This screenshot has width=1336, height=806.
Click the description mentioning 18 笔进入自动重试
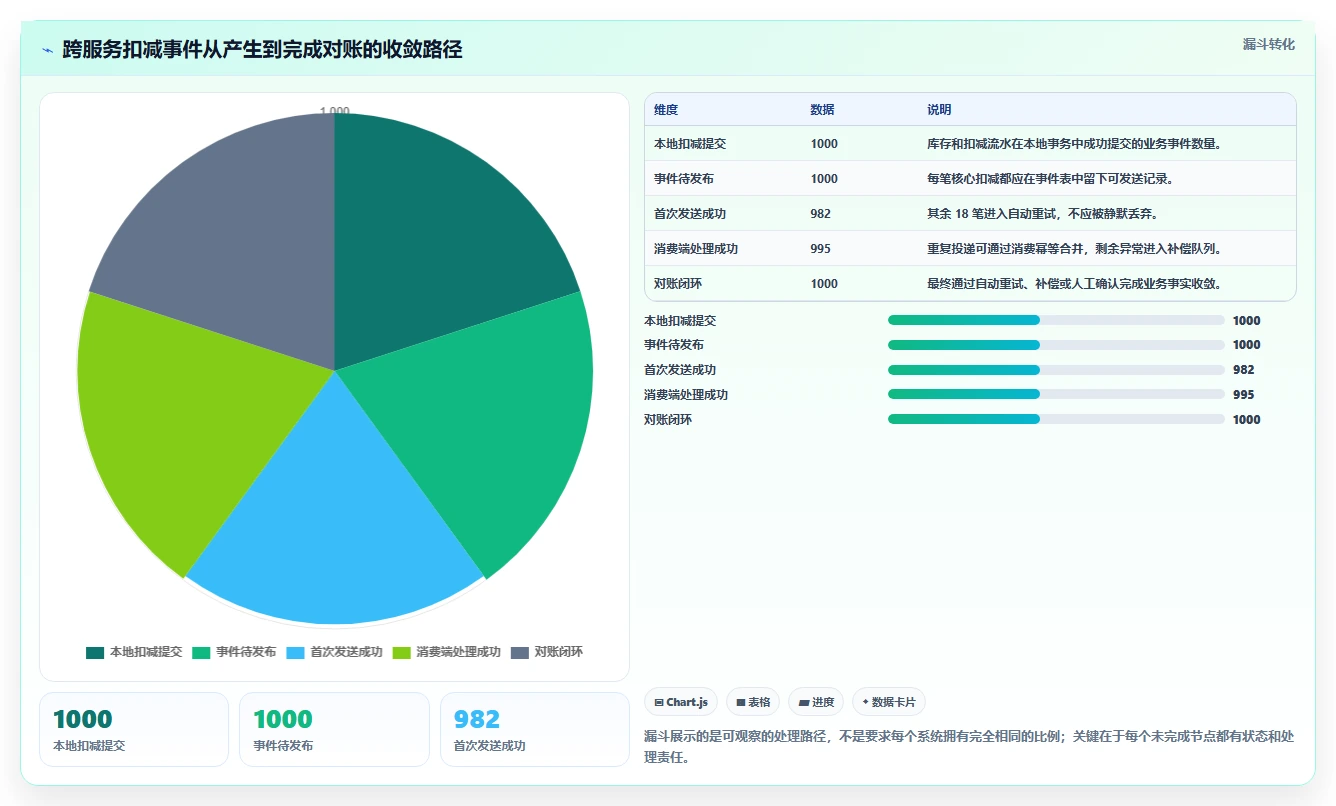(1044, 214)
